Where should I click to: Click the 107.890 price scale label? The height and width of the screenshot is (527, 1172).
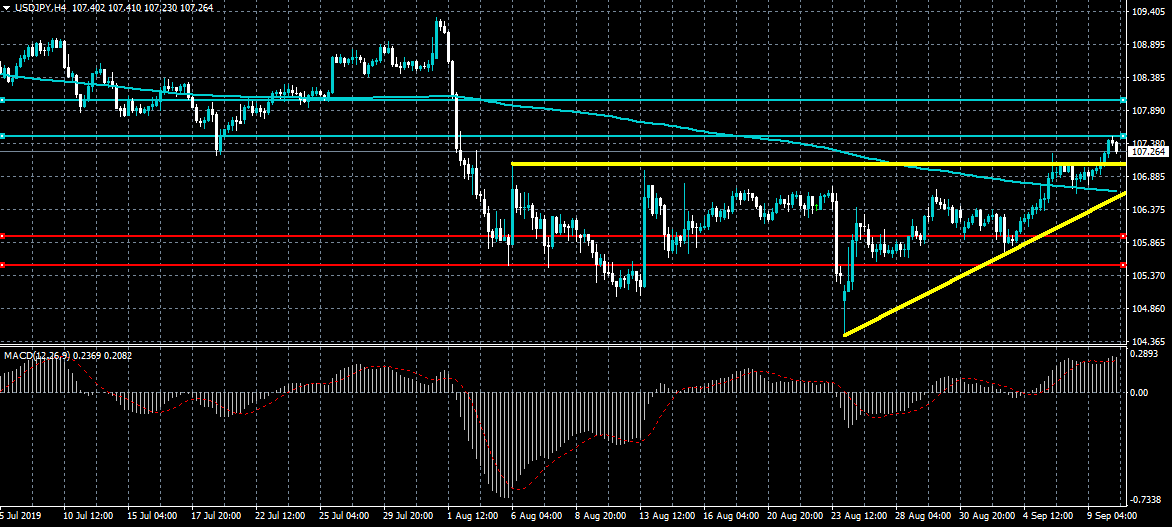[x=1148, y=111]
